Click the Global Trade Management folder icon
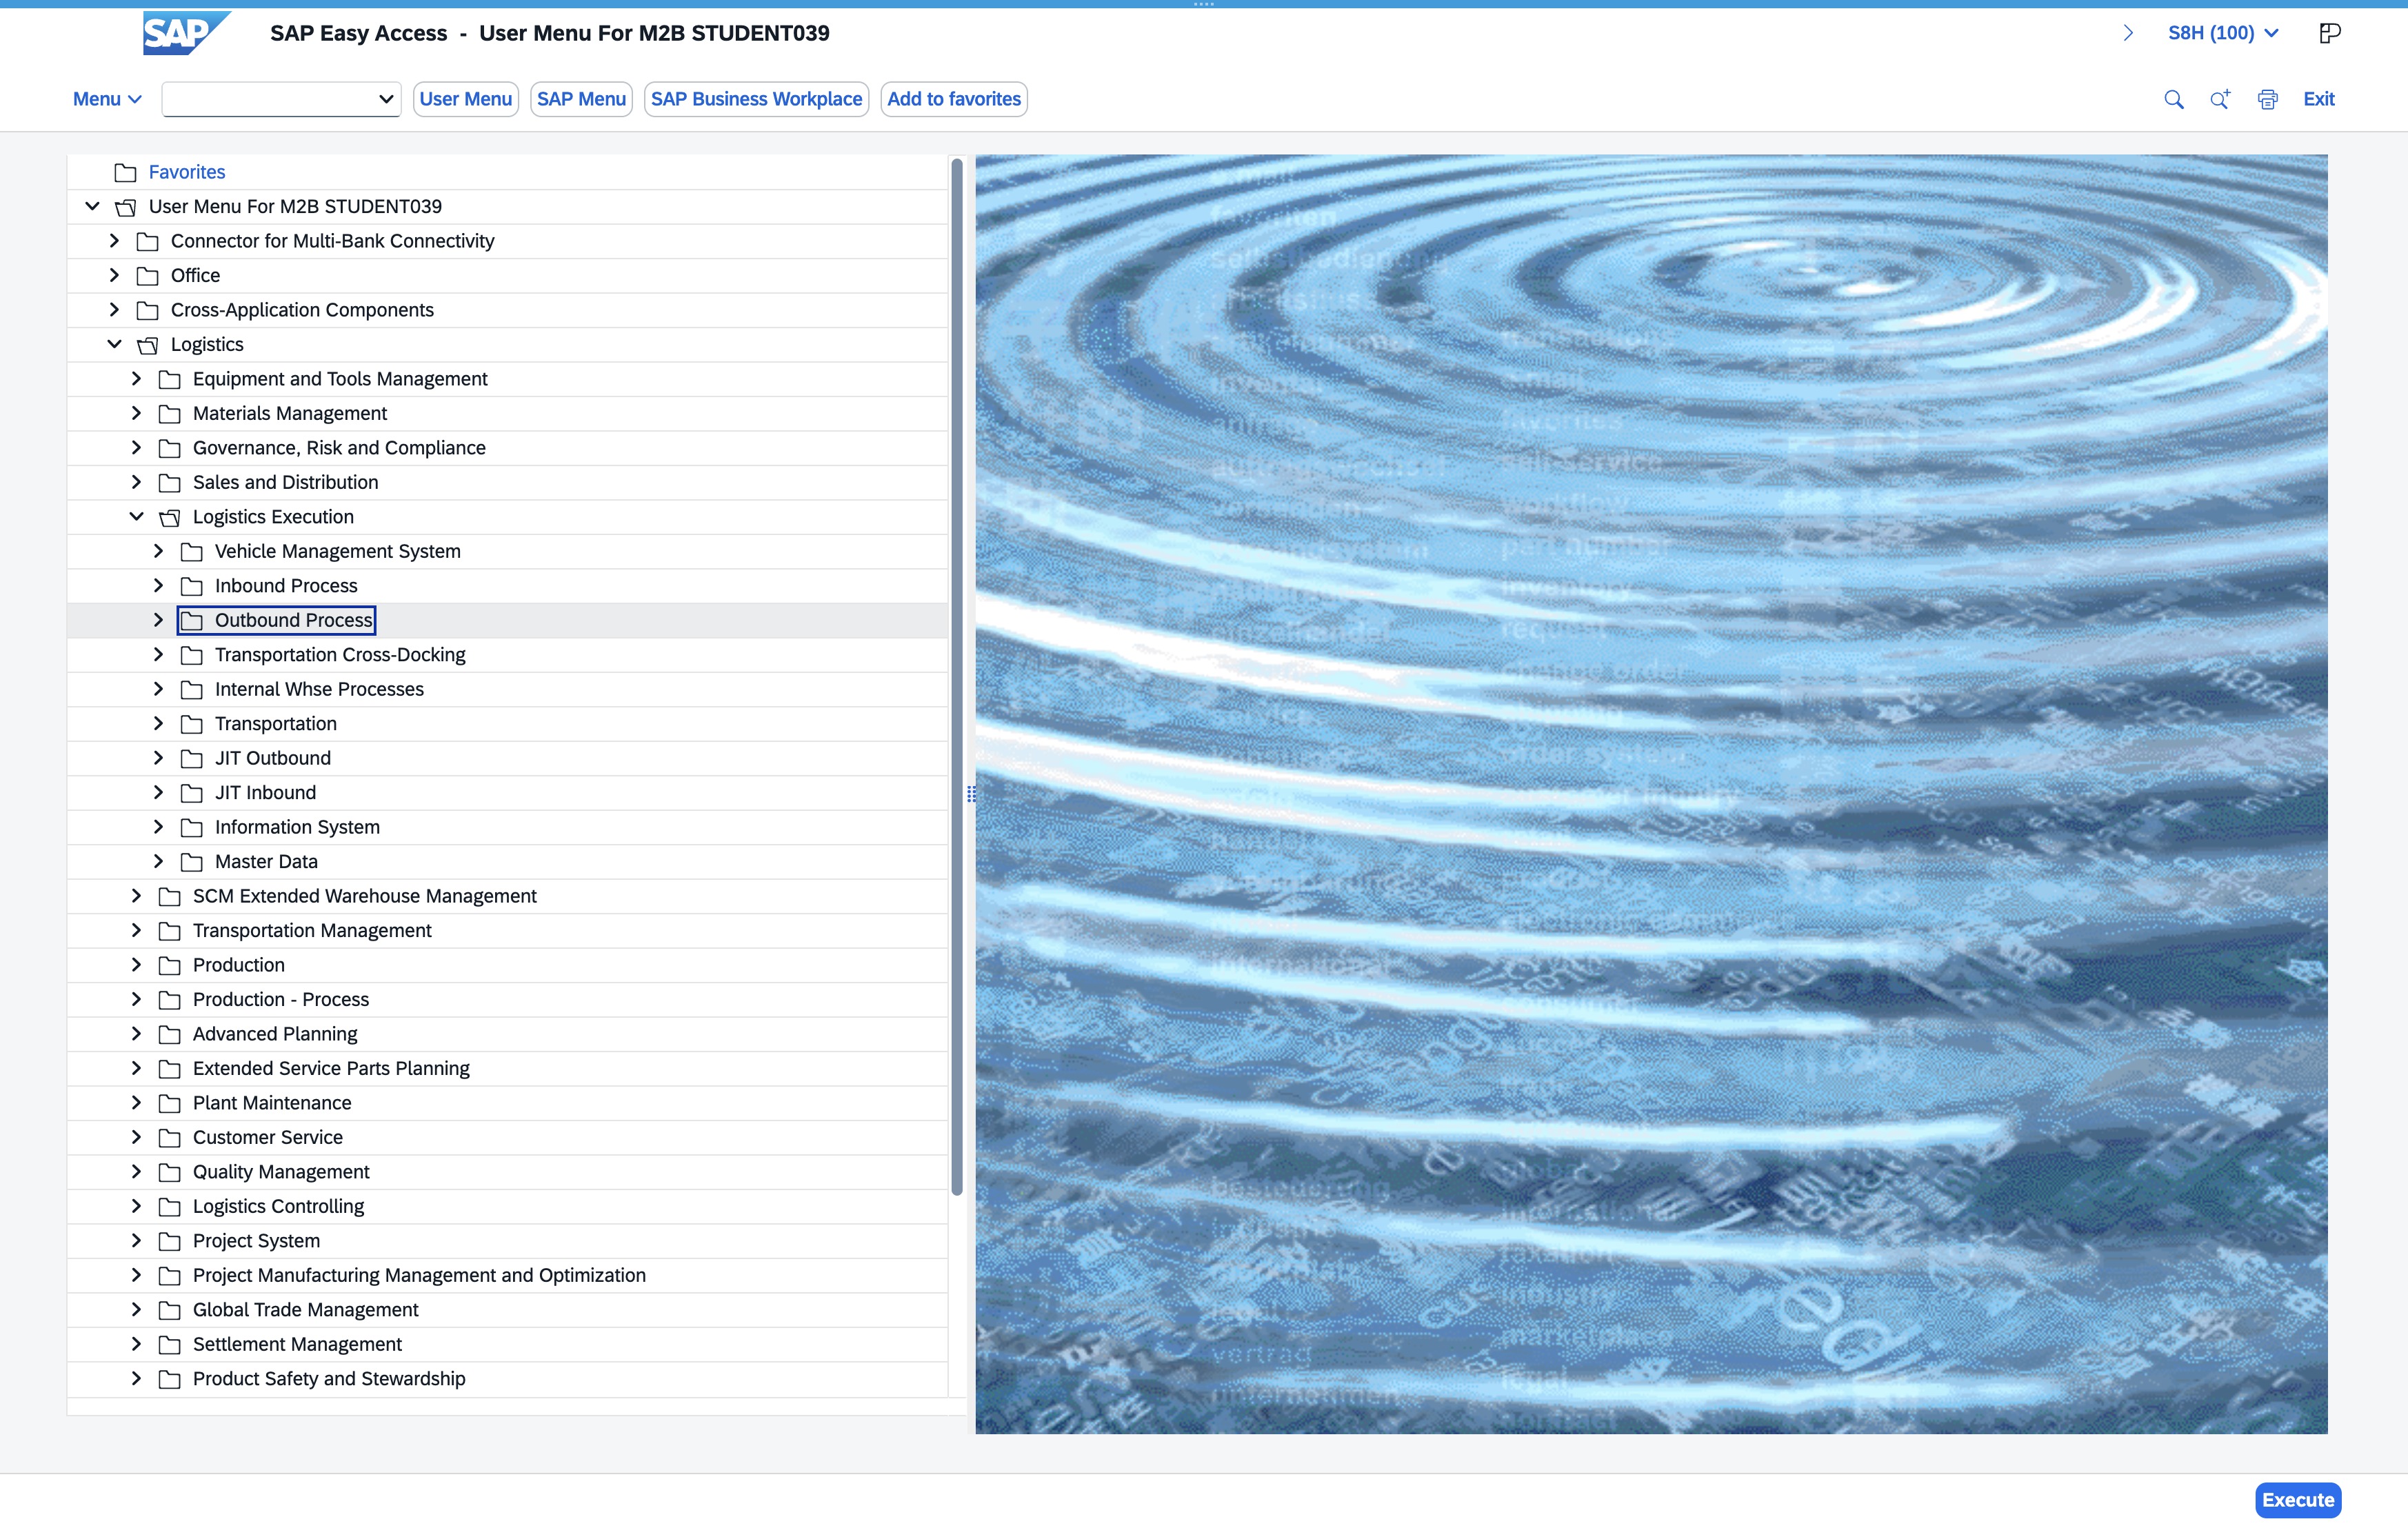 coord(169,1311)
